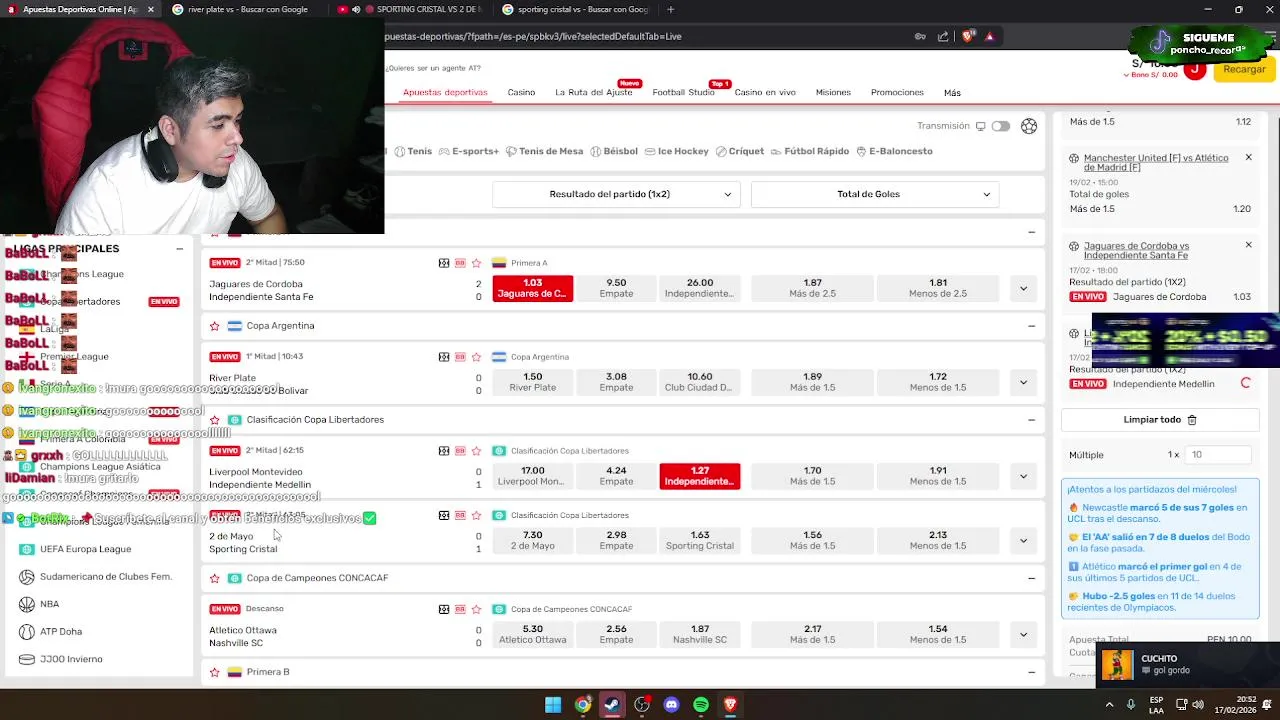Open the Promociones tab
The image size is (1280, 720).
897,92
